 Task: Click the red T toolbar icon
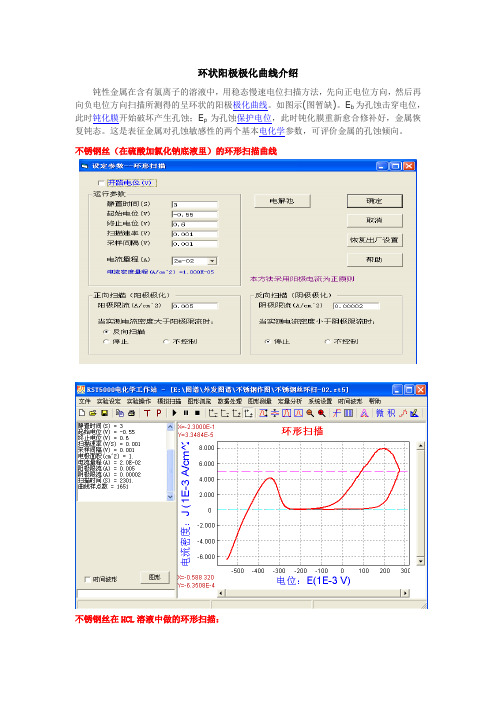[x=147, y=413]
